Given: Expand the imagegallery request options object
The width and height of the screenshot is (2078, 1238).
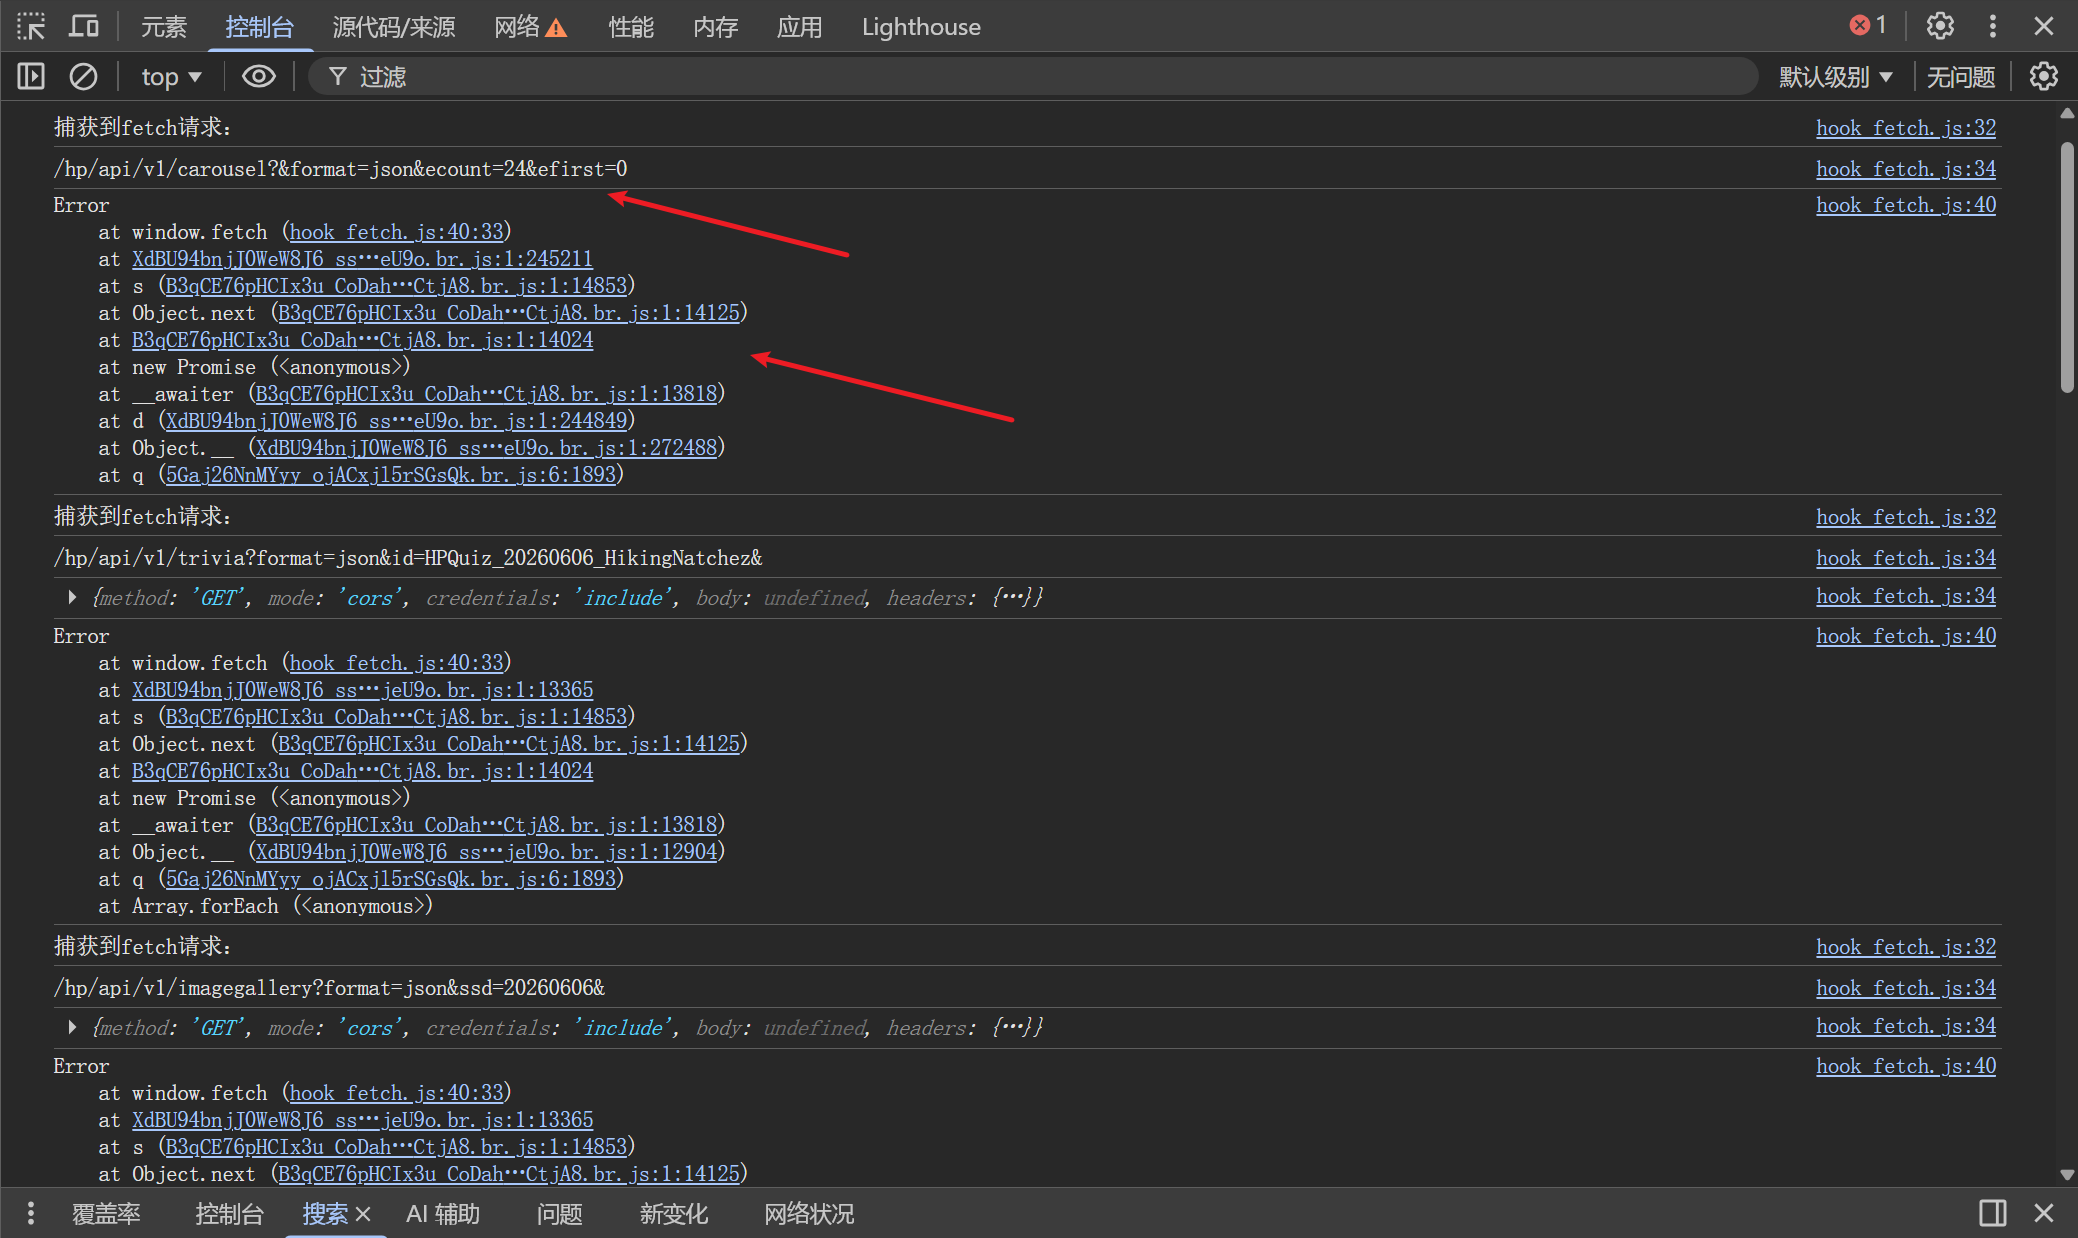Looking at the screenshot, I should (x=72, y=1027).
